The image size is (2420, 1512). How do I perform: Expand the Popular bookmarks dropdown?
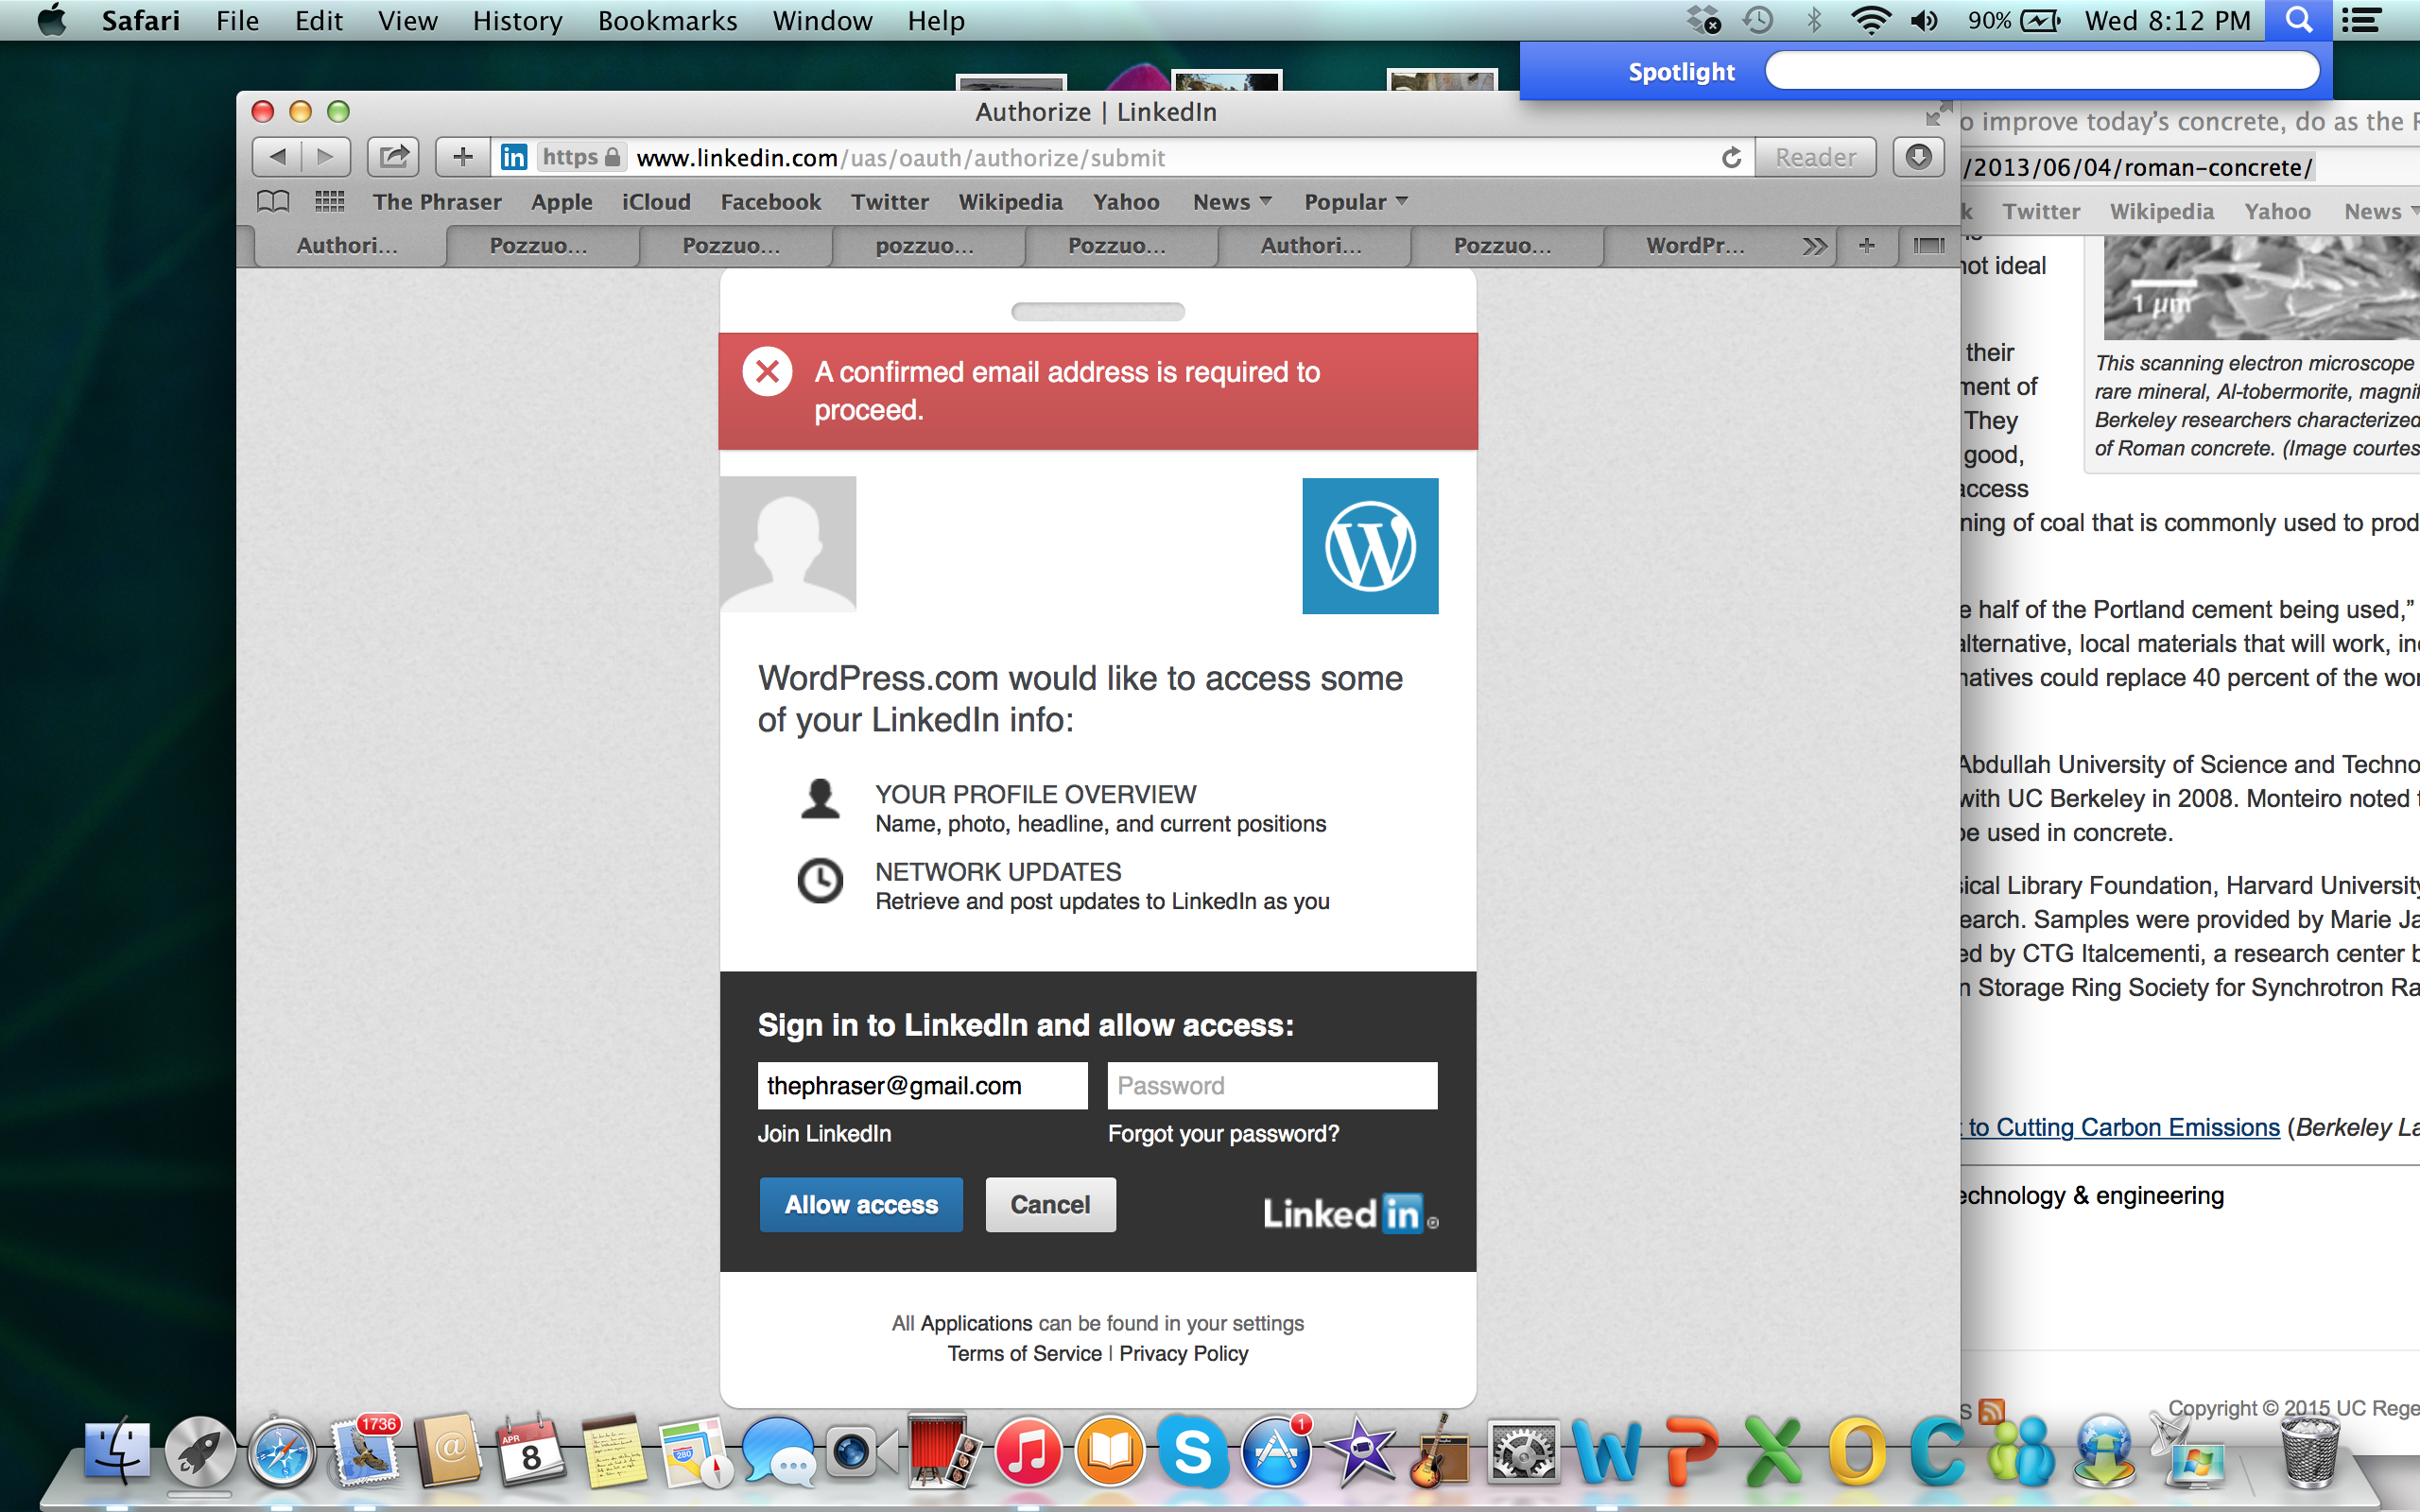click(x=1355, y=202)
